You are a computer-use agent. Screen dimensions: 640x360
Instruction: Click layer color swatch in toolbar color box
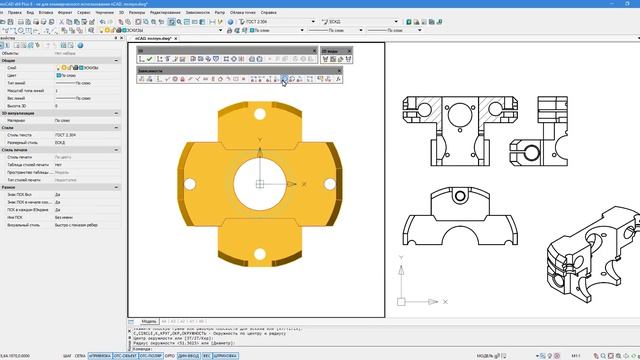click(x=252, y=30)
